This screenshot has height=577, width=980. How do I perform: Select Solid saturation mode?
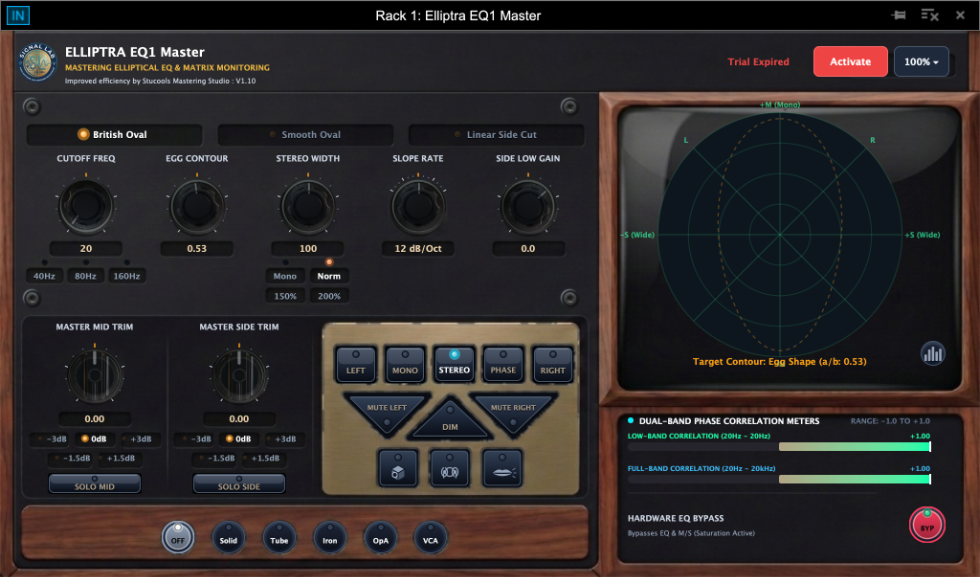[x=228, y=538]
